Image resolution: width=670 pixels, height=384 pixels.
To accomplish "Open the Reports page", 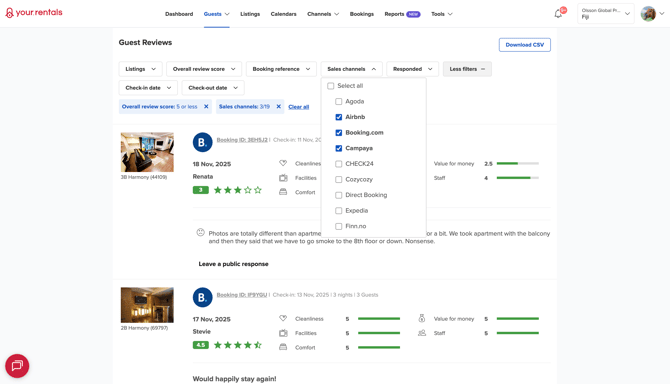I will coord(402,14).
